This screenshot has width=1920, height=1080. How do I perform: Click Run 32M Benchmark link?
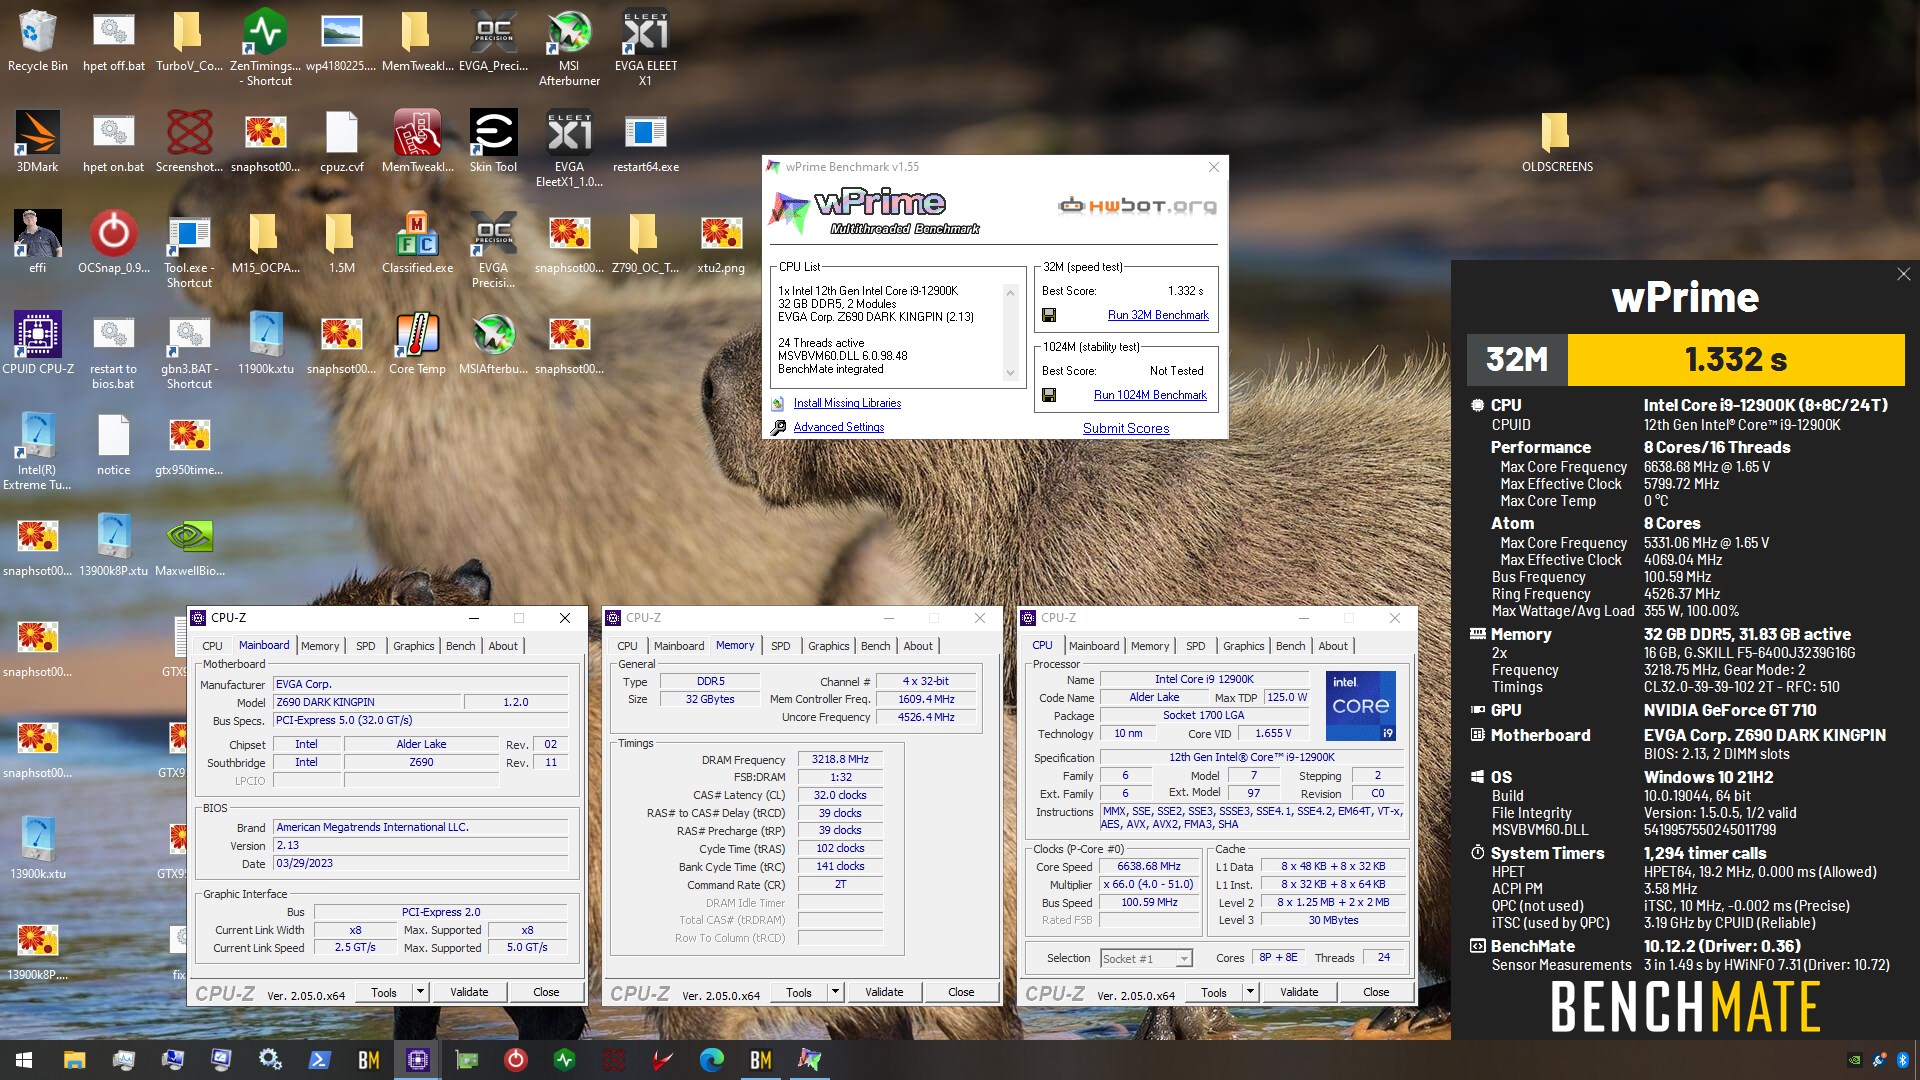1158,315
